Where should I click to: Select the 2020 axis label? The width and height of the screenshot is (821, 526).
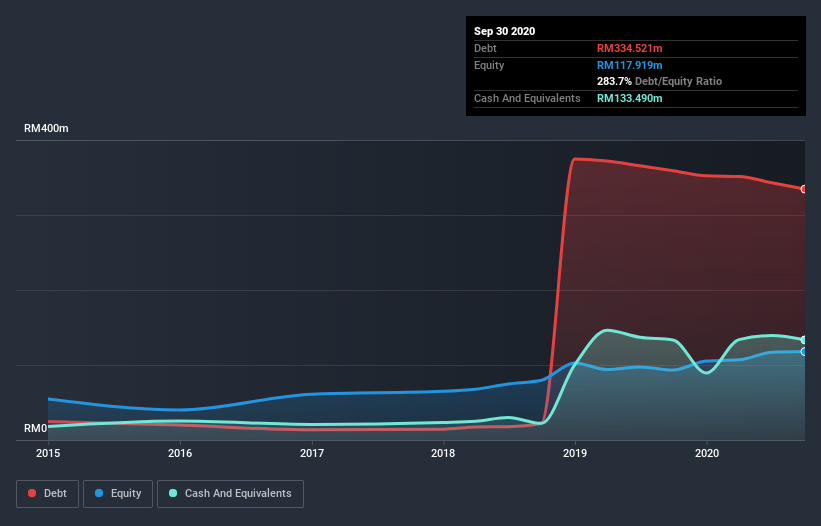coord(707,453)
